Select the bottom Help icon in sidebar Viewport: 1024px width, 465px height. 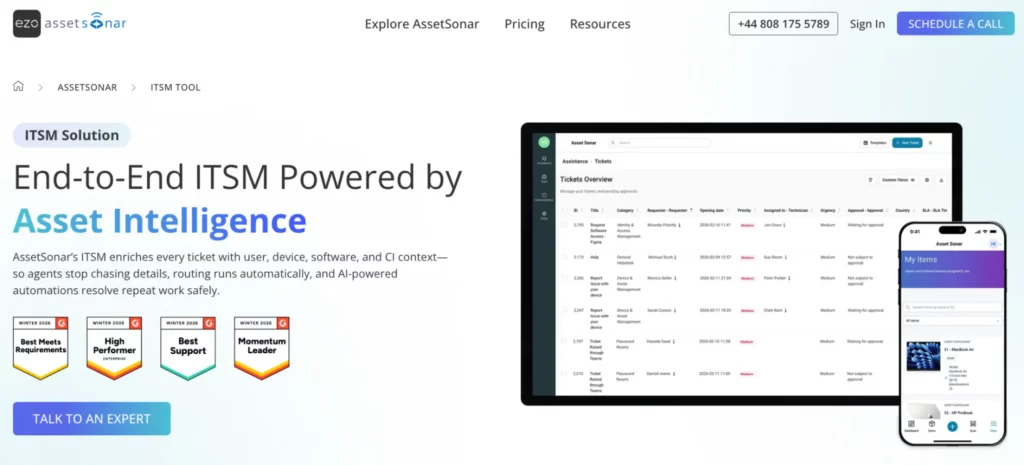tap(544, 215)
